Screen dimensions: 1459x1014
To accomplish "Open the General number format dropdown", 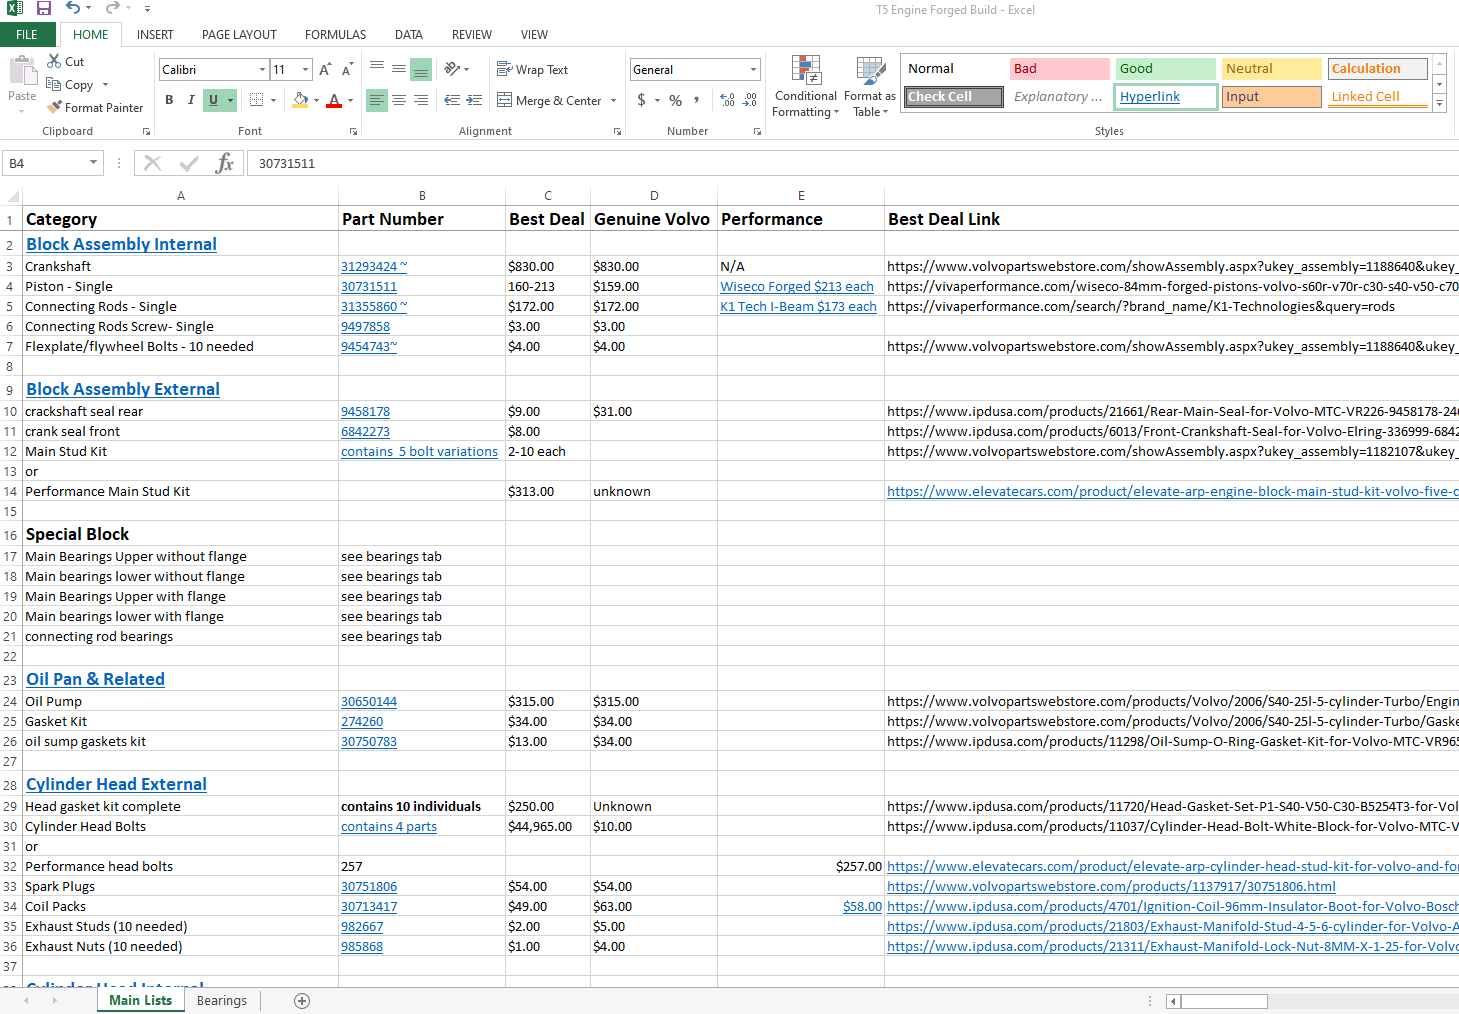I will coord(753,70).
